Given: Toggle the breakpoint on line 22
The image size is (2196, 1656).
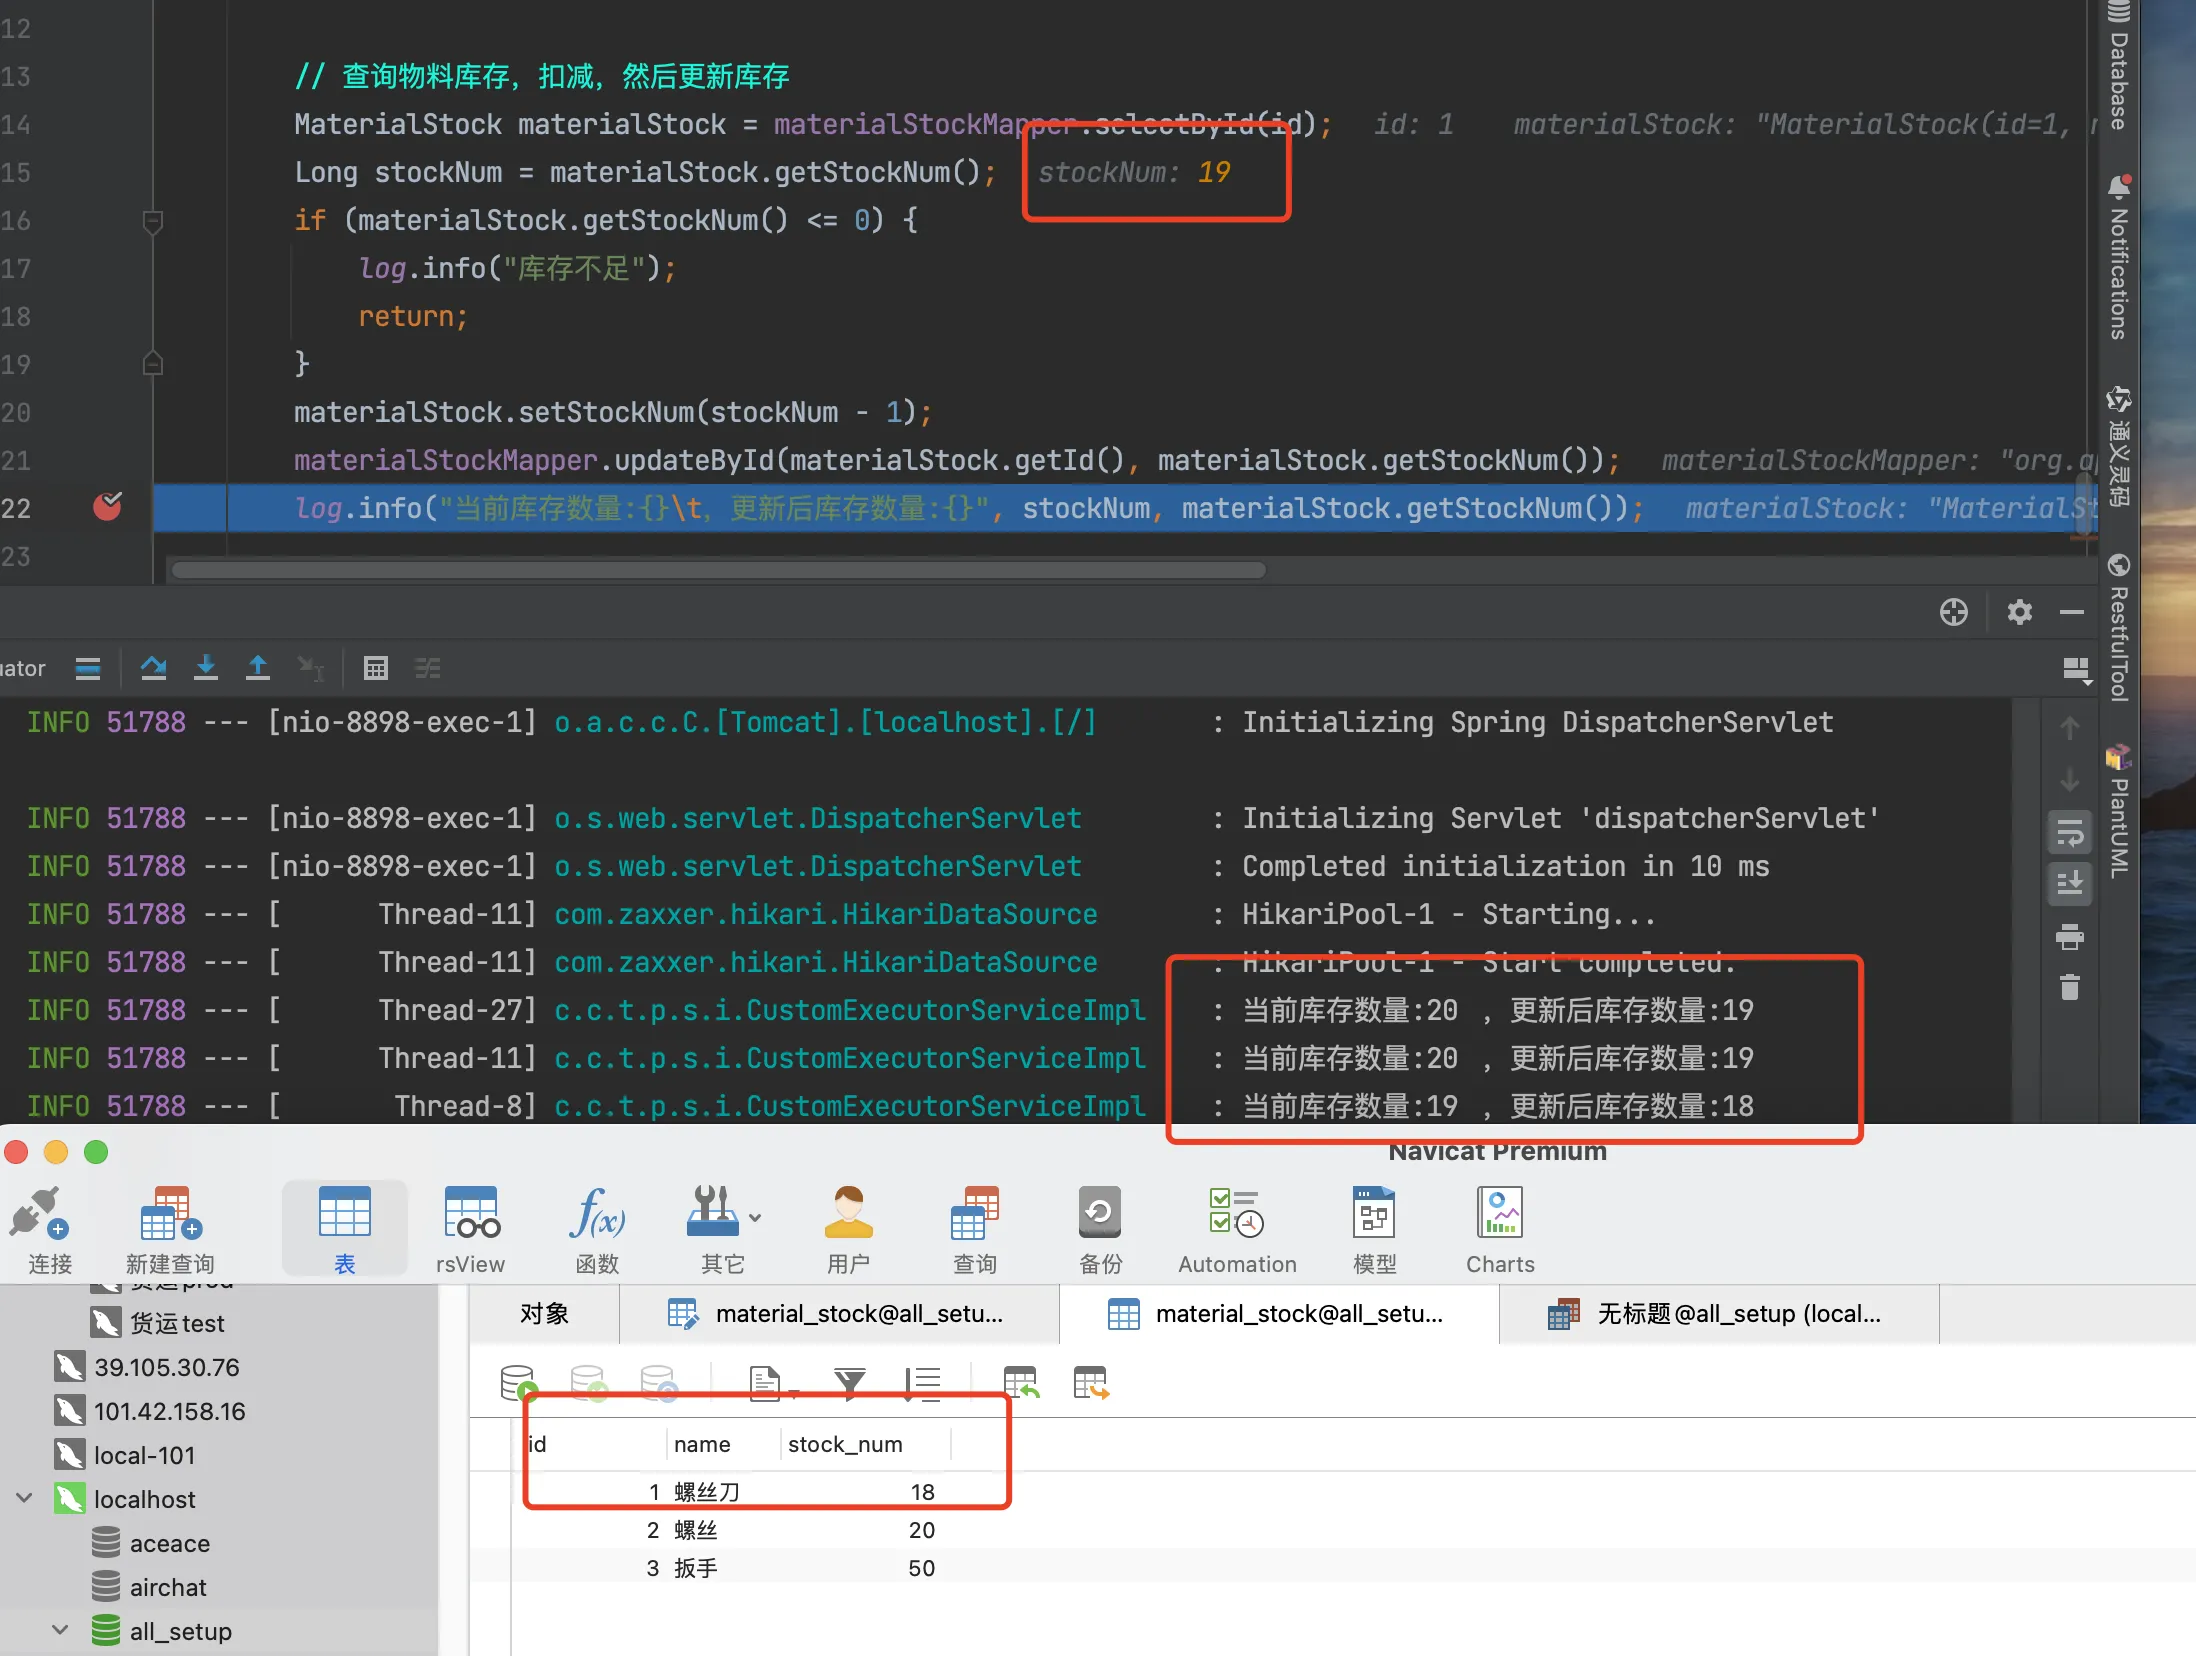Looking at the screenshot, I should click(107, 507).
